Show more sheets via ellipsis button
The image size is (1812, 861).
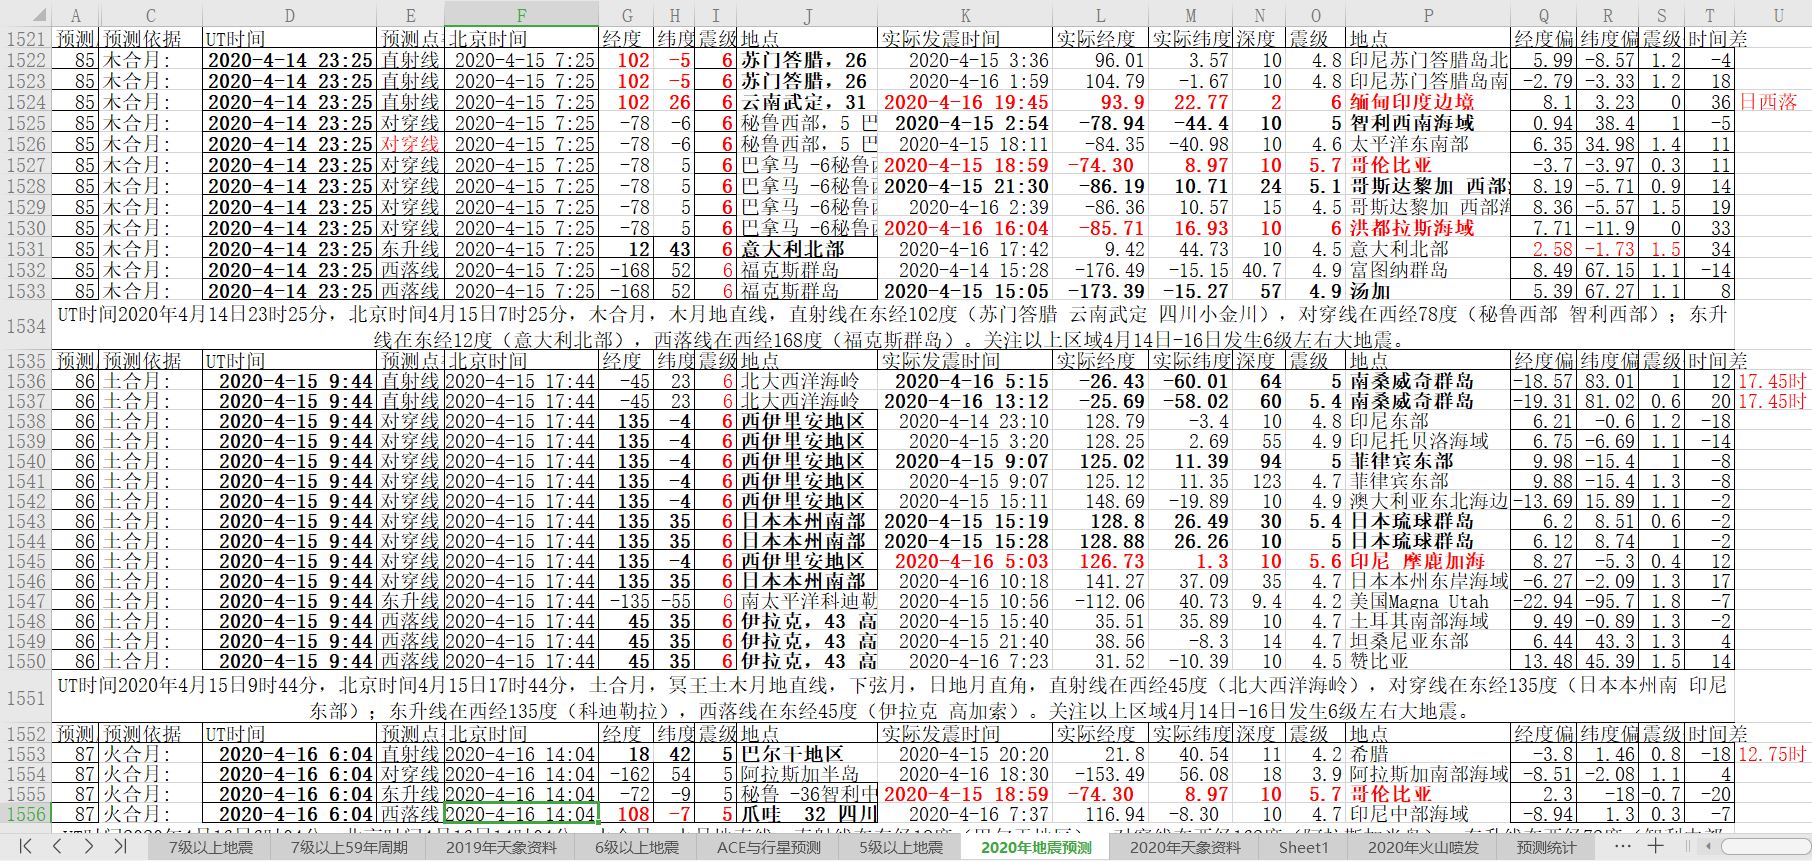tap(1623, 847)
